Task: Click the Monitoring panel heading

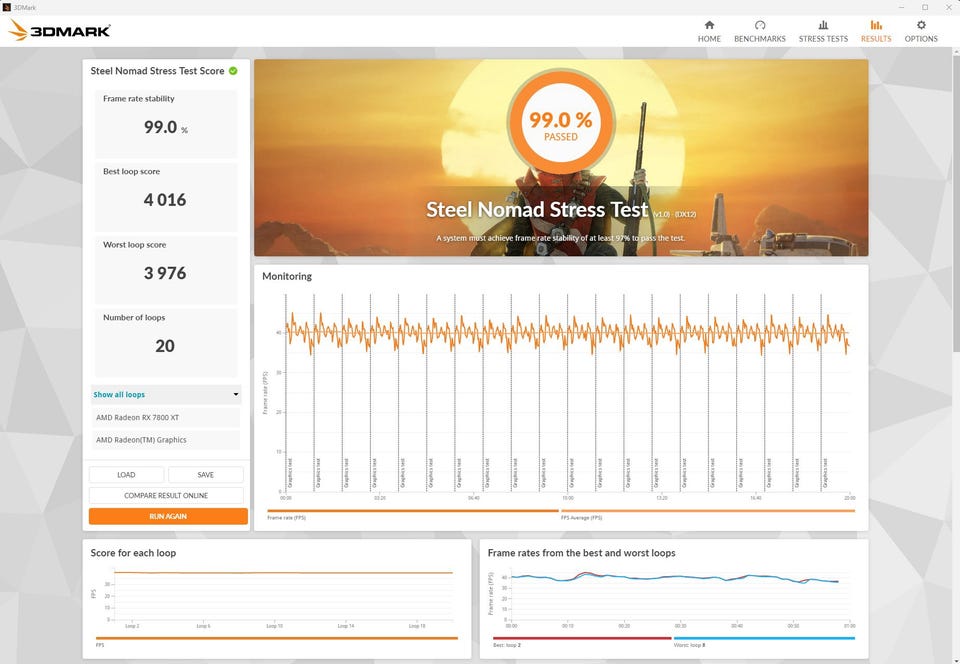Action: 287,277
